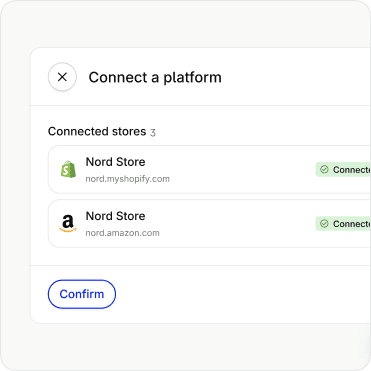Open the nord.myshopify.com store URL
Screen dimensions: 371x371
pos(128,179)
